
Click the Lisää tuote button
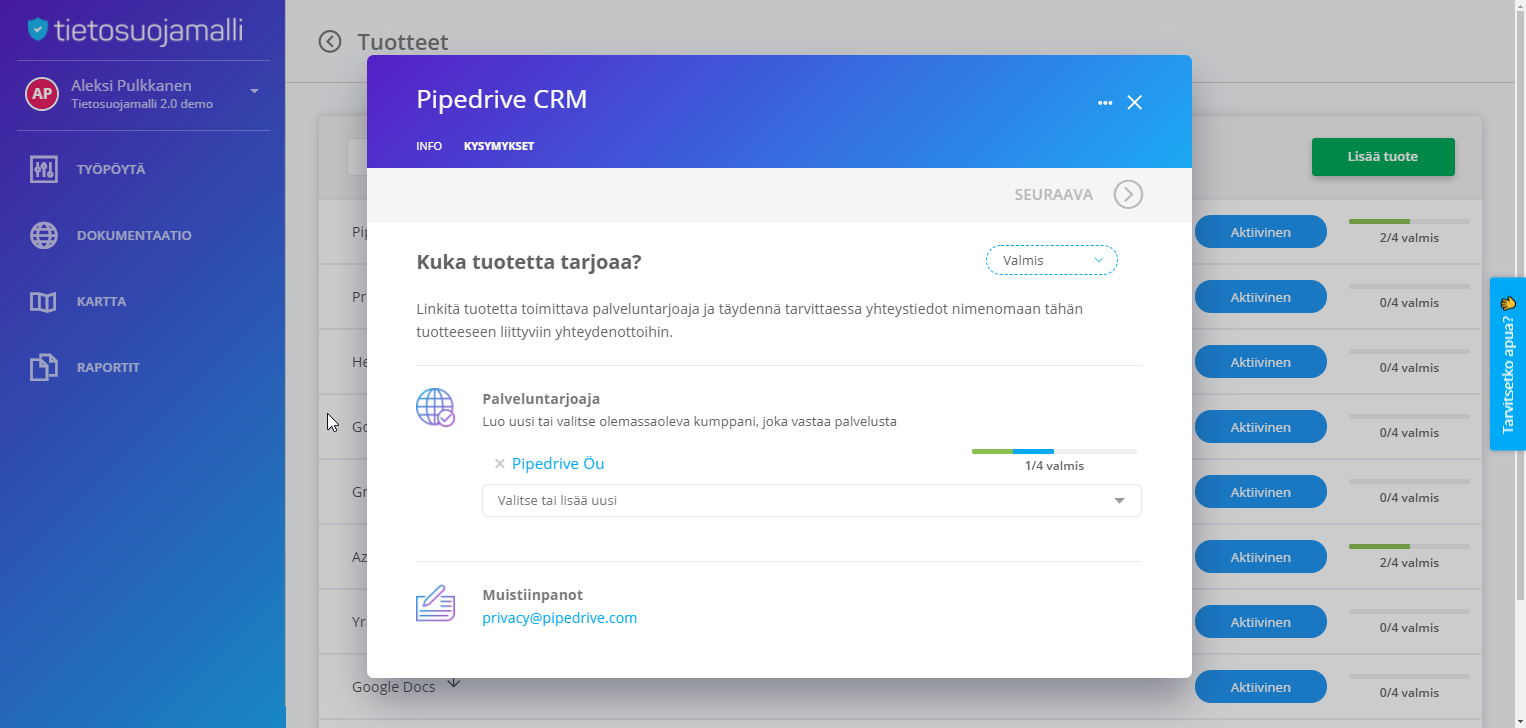coord(1383,157)
